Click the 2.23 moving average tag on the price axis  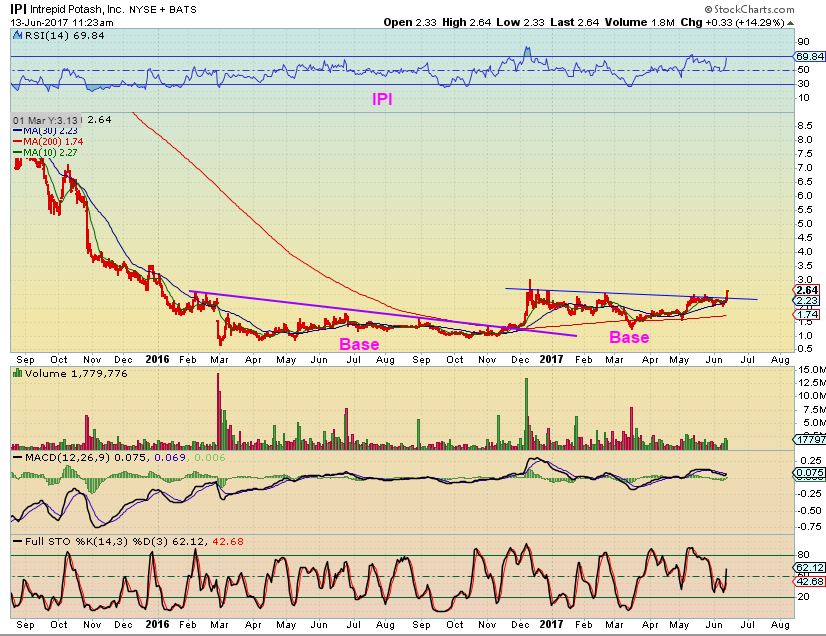(x=807, y=301)
